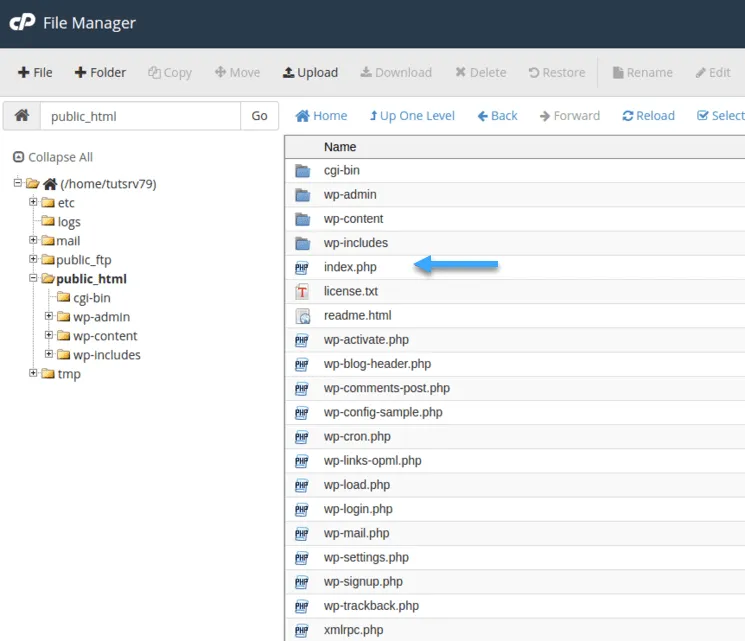Select cgi-bin in the folder tree
This screenshot has height=641, width=745.
92,298
